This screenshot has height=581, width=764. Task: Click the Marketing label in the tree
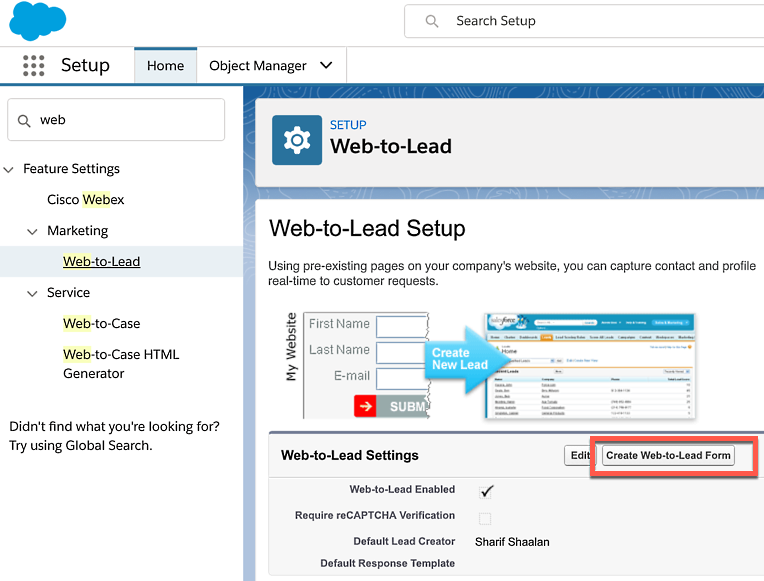point(77,231)
